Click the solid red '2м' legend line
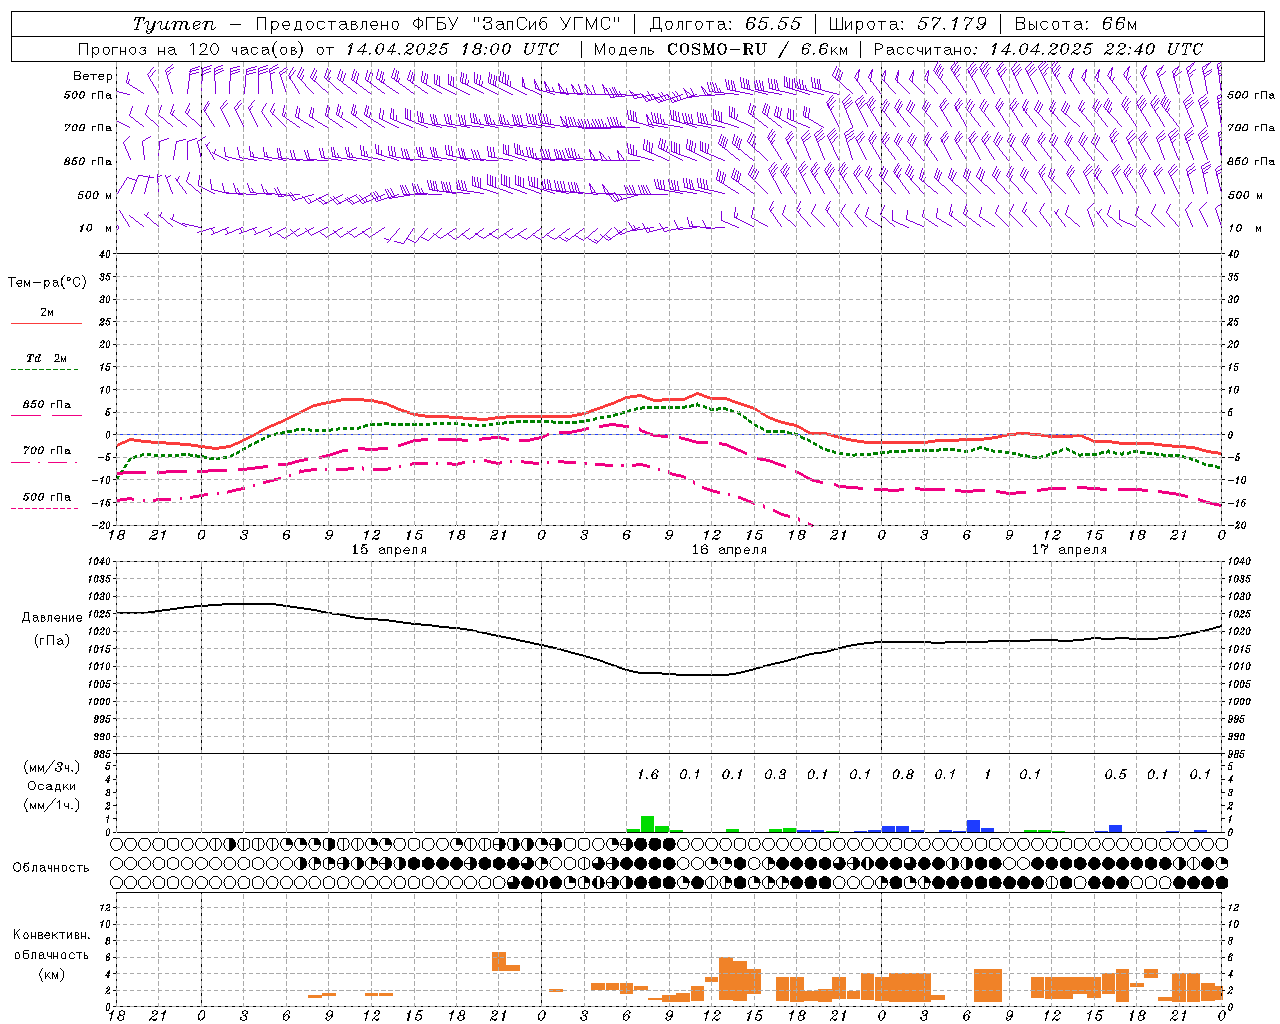Screen dimensions: 1280x1024 click(47, 323)
